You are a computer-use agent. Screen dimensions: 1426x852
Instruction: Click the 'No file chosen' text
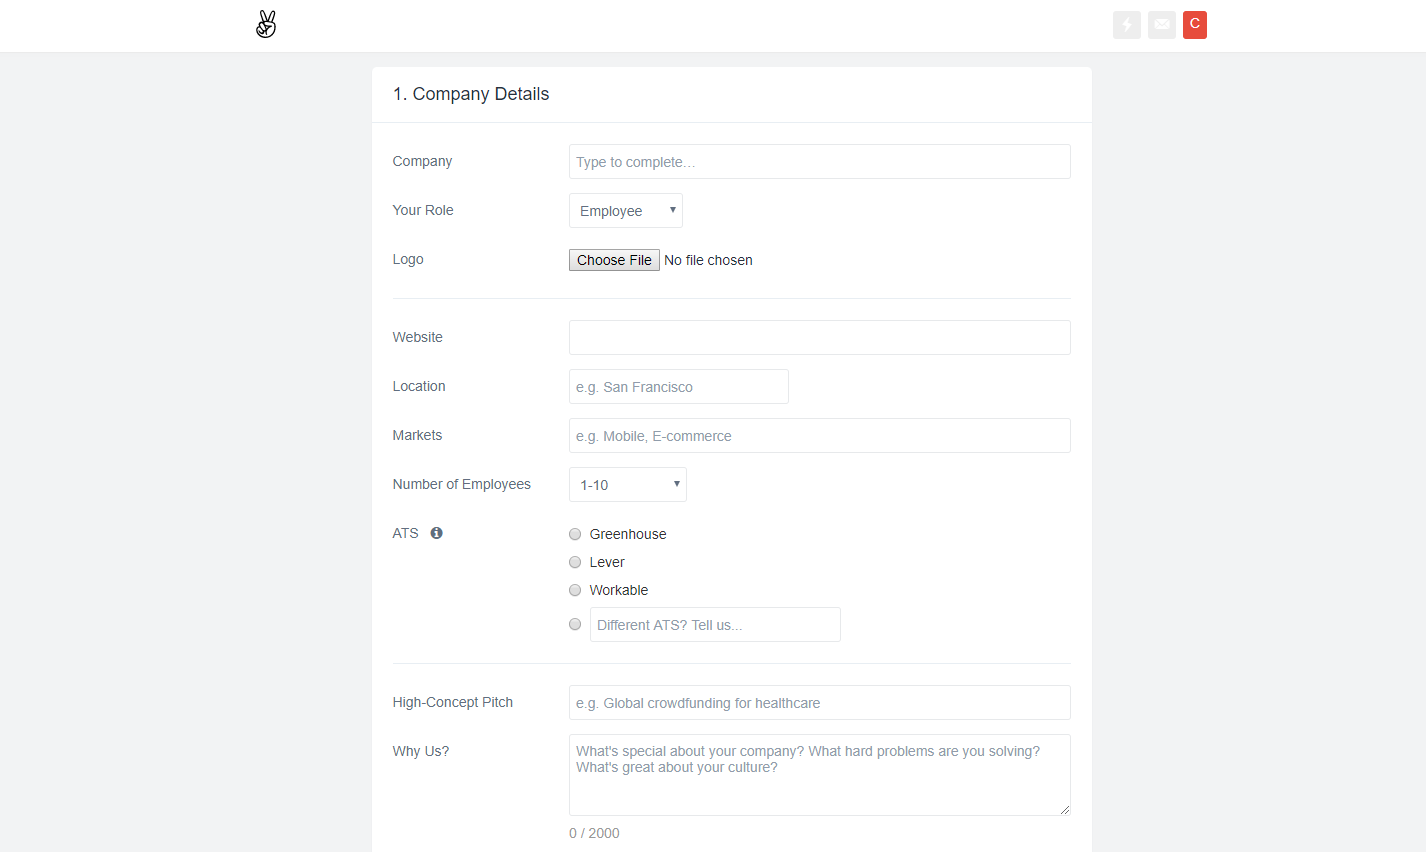(708, 260)
